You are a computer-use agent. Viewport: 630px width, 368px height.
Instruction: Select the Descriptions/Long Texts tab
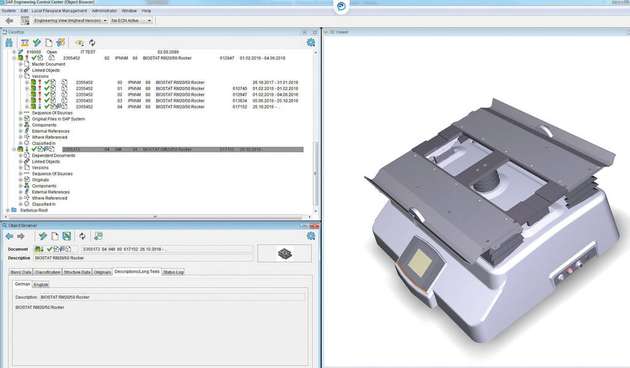point(137,272)
